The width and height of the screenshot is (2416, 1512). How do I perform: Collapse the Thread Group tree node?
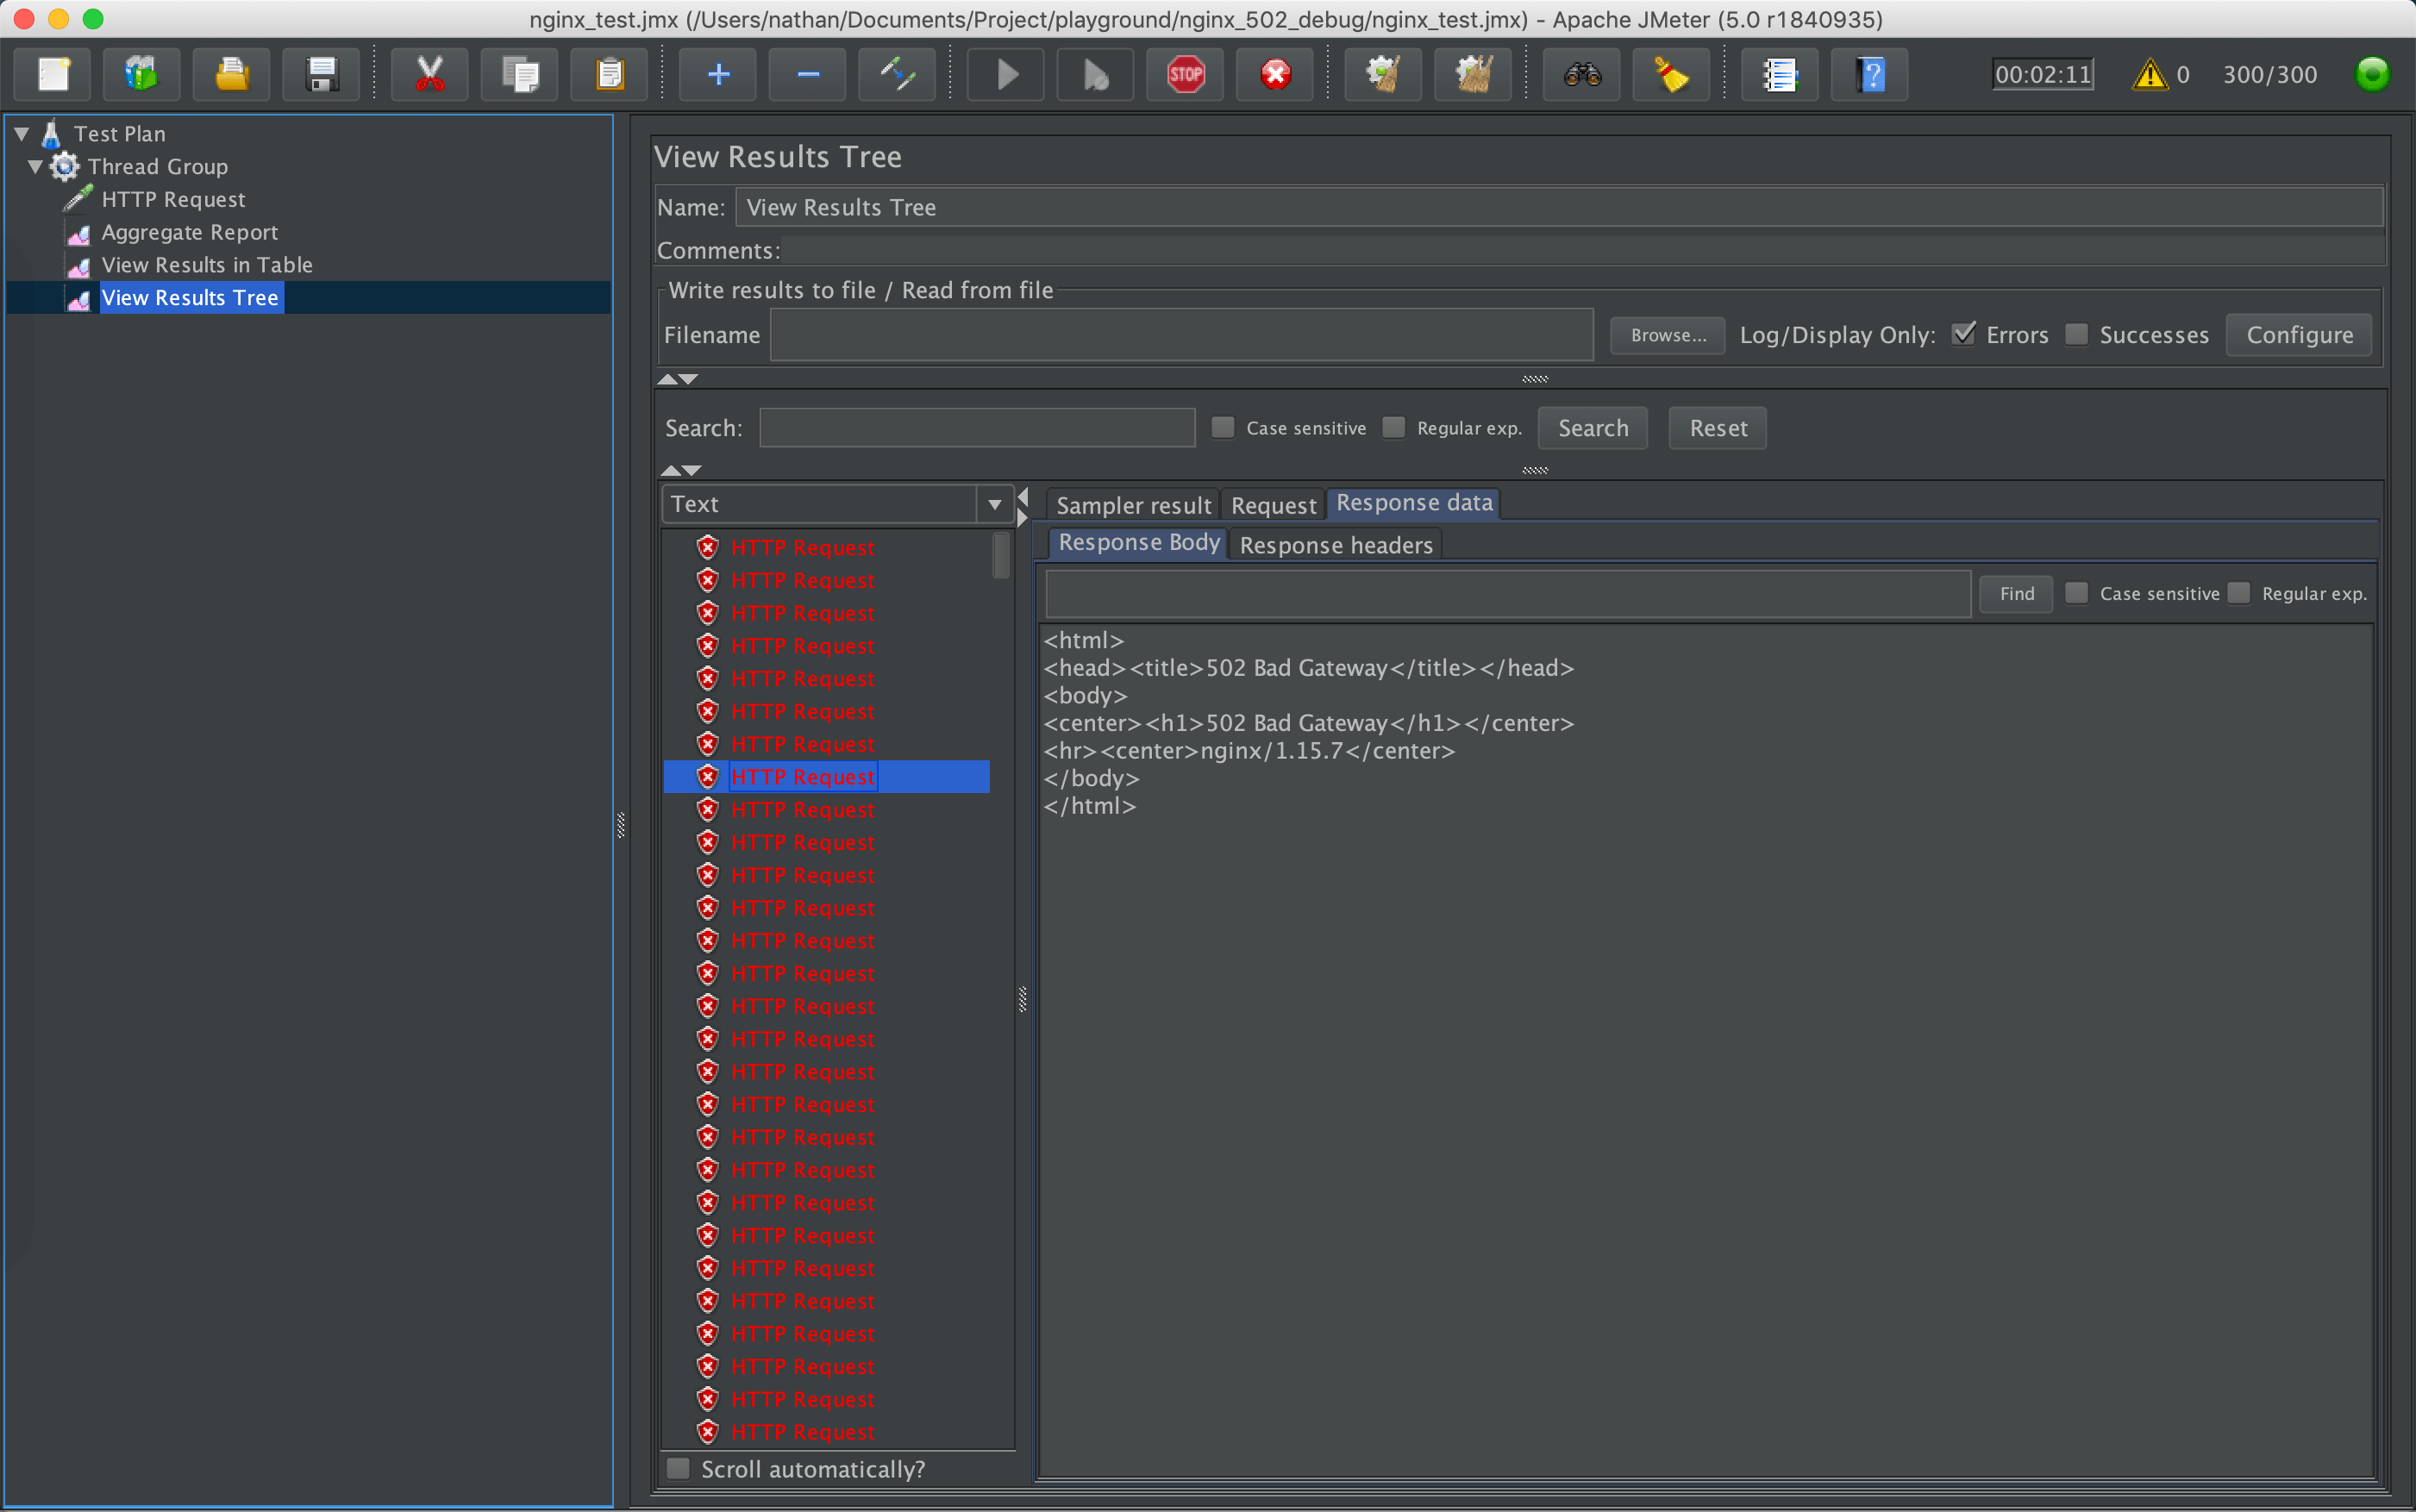point(35,166)
